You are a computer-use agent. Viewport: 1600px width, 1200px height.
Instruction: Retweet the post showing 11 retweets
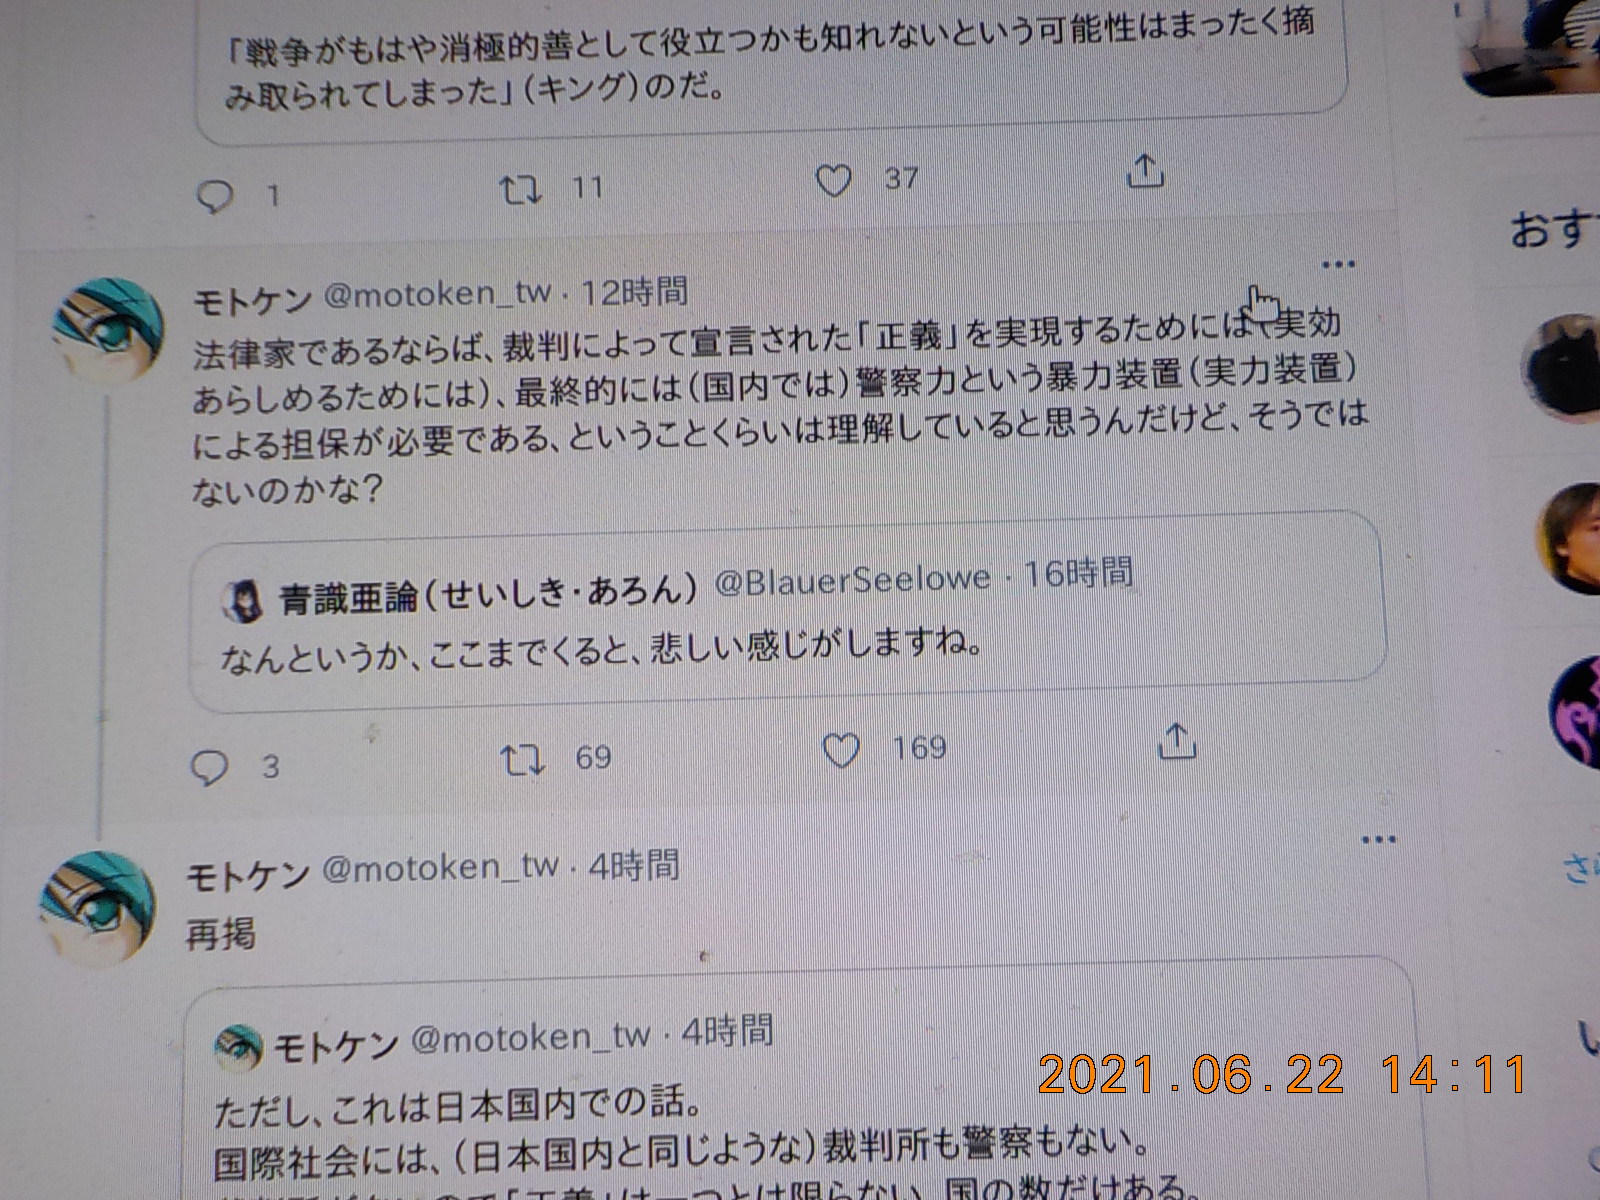[x=521, y=189]
